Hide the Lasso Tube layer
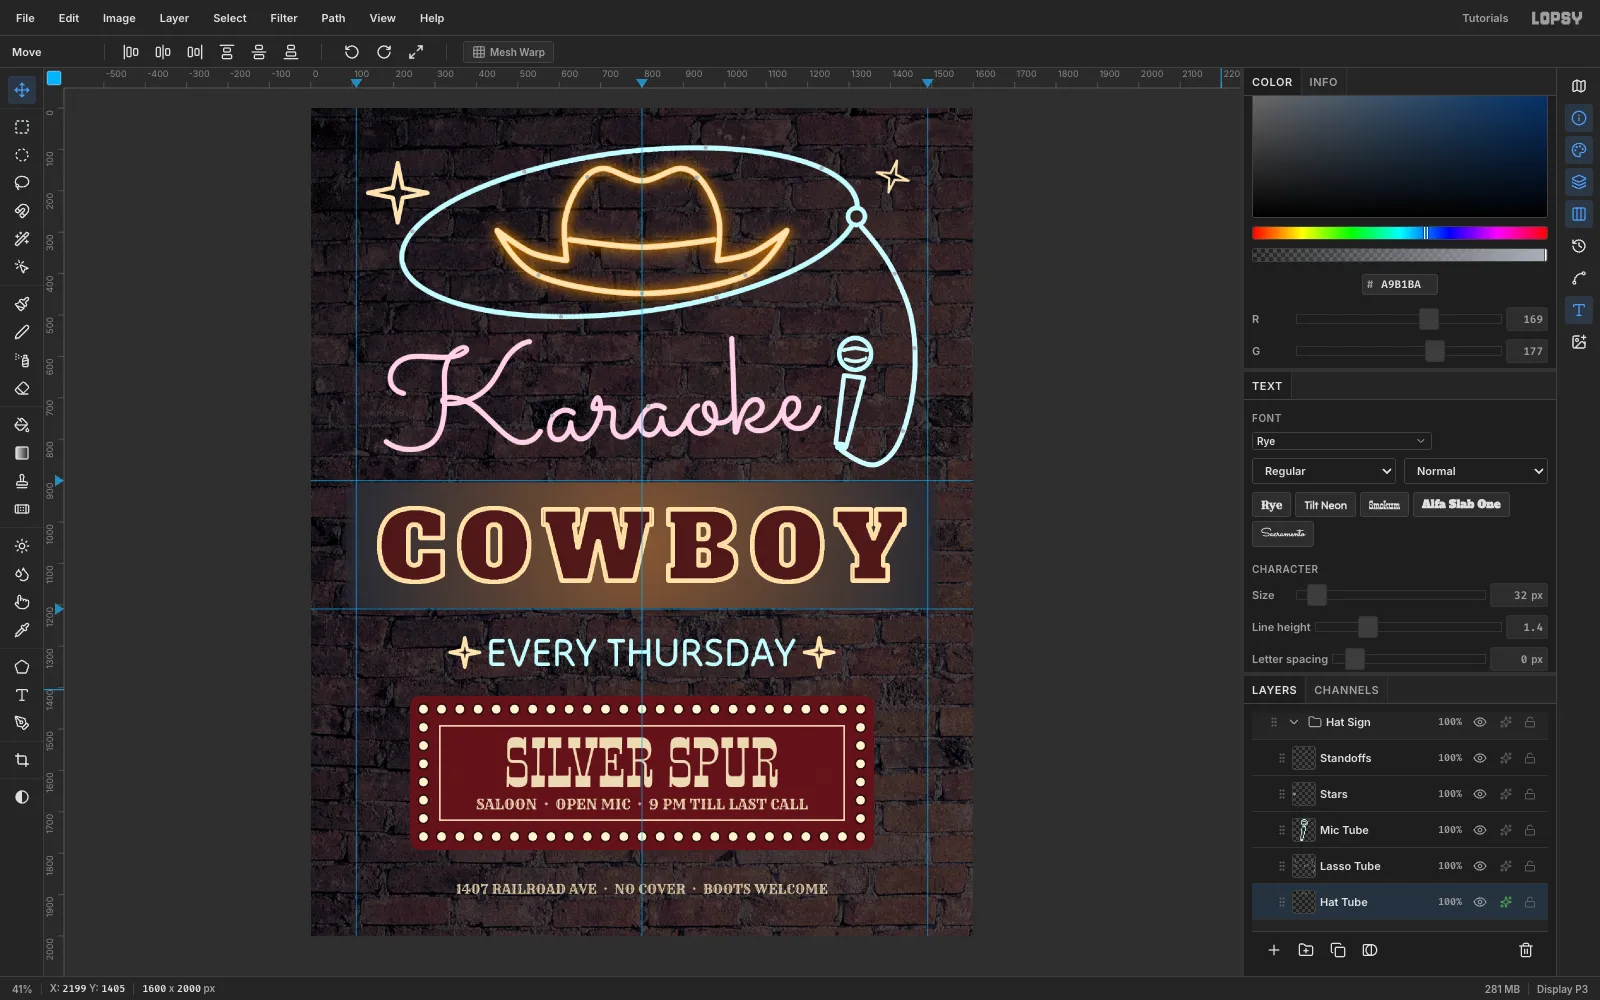1600x1000 pixels. pyautogui.click(x=1480, y=866)
